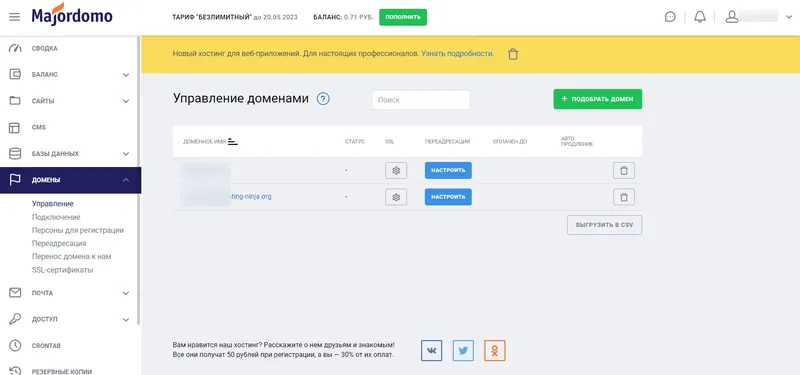Focus the Поиск search field

coord(421,100)
